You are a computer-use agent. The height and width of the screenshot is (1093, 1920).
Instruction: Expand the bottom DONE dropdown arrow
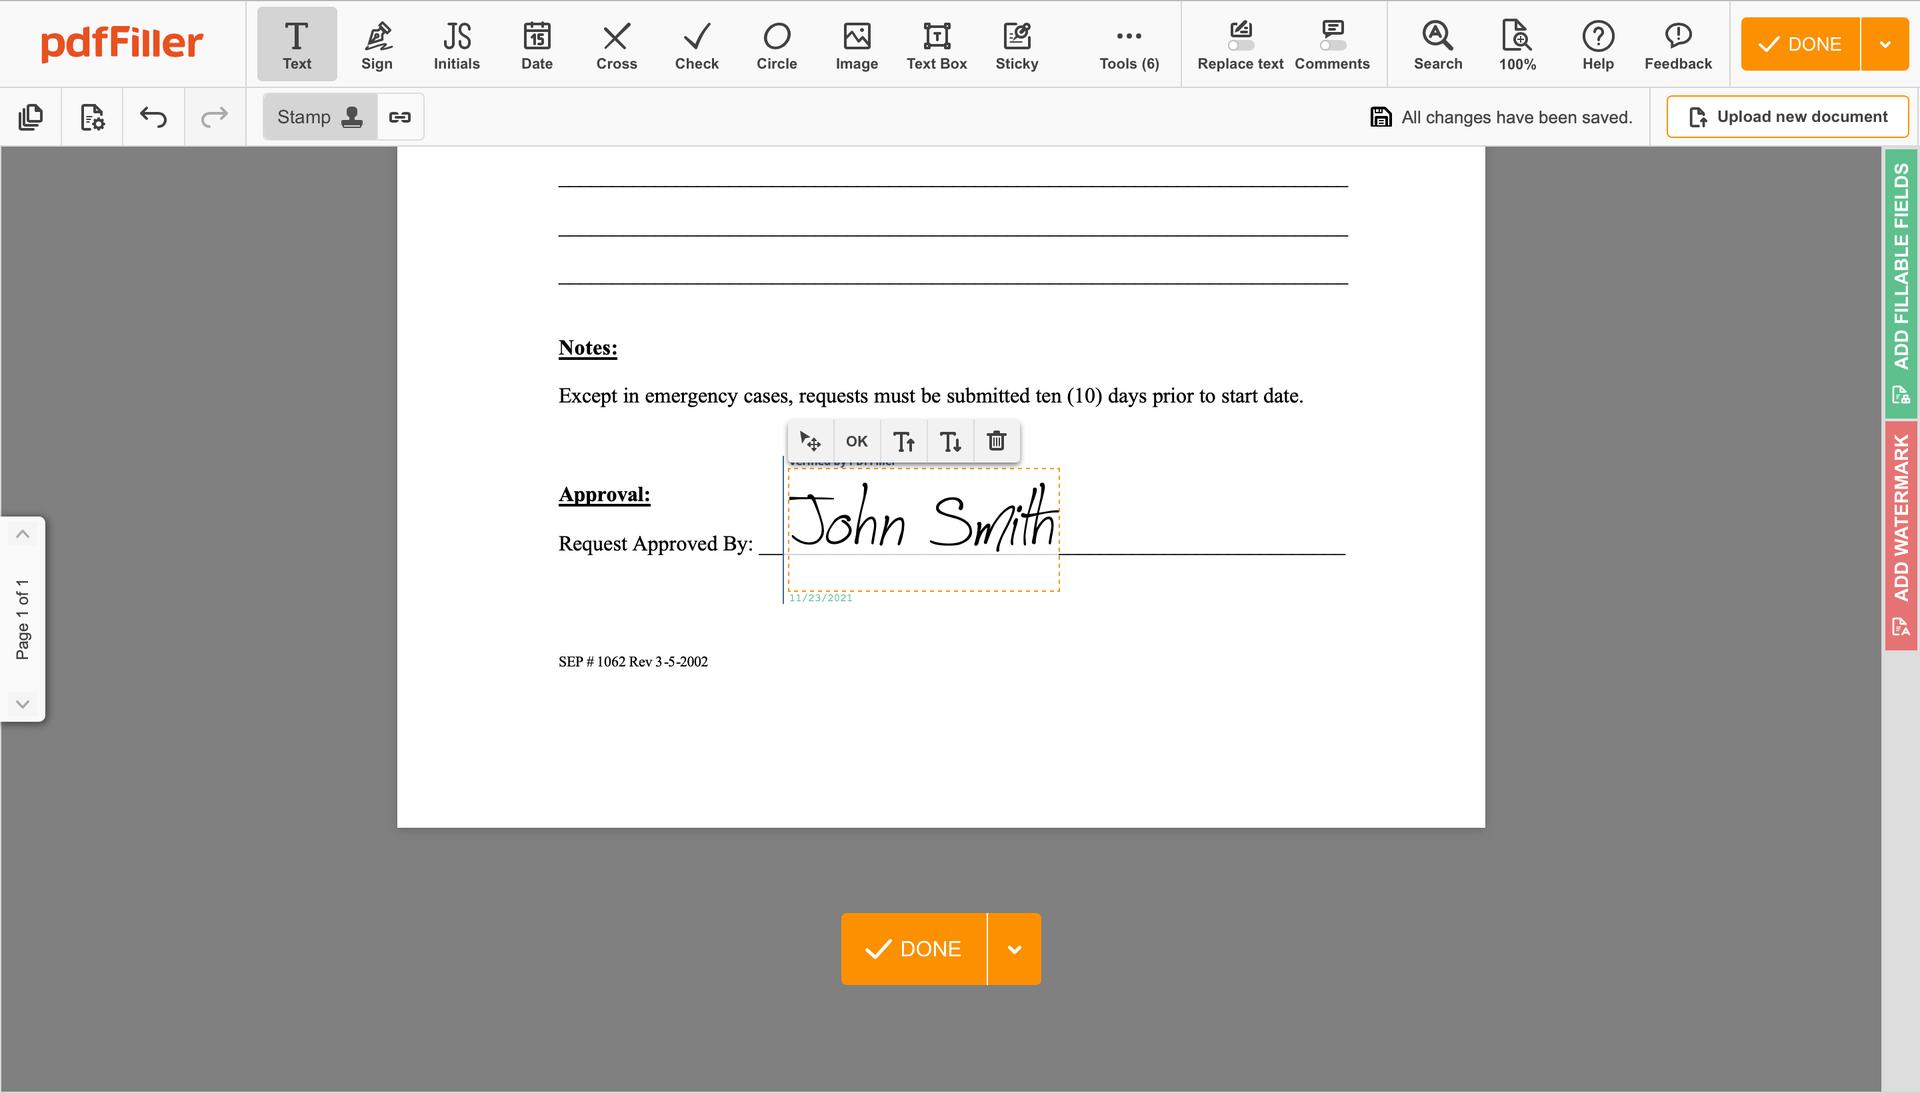(x=1015, y=948)
